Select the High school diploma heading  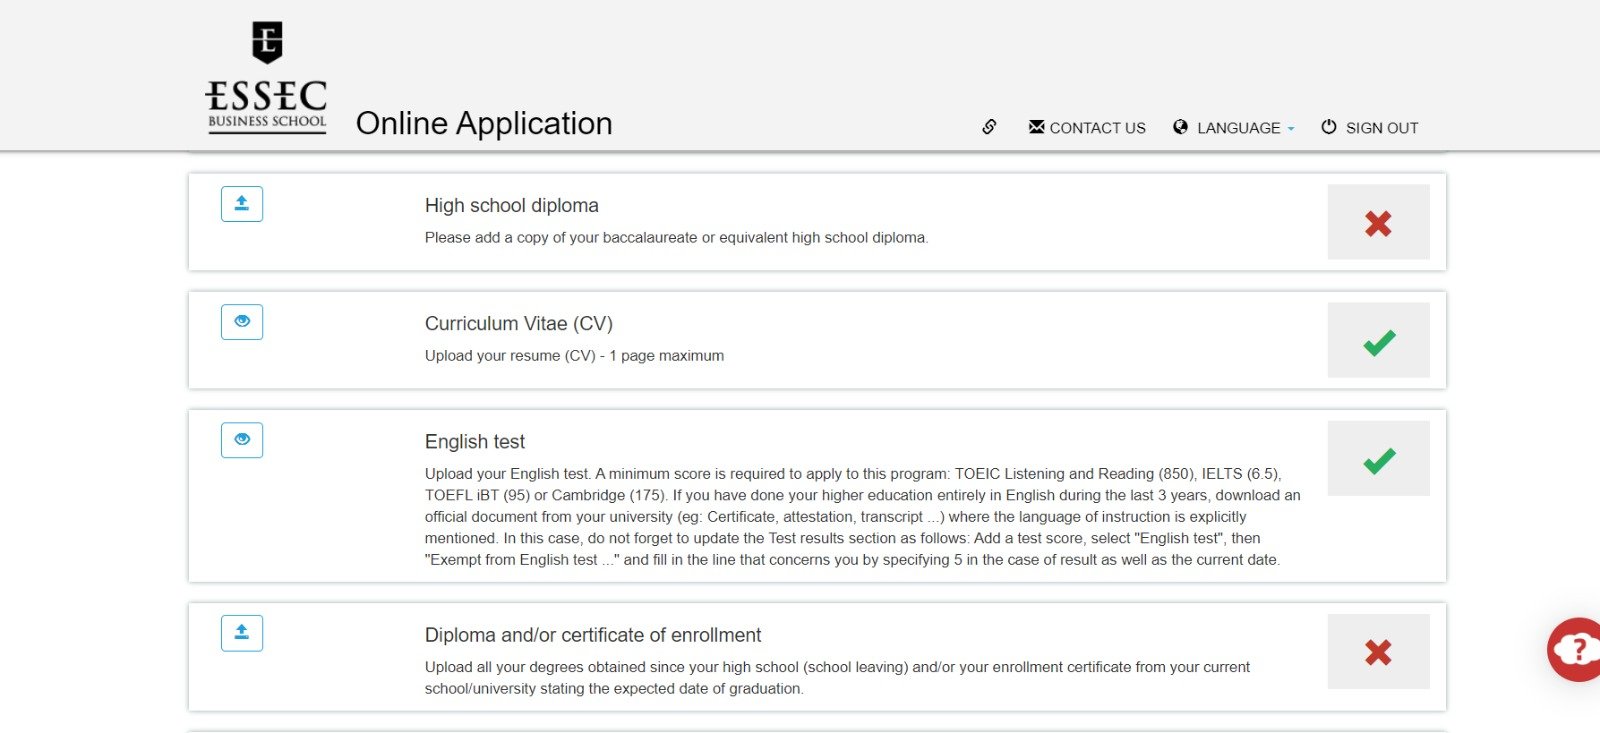click(x=511, y=205)
